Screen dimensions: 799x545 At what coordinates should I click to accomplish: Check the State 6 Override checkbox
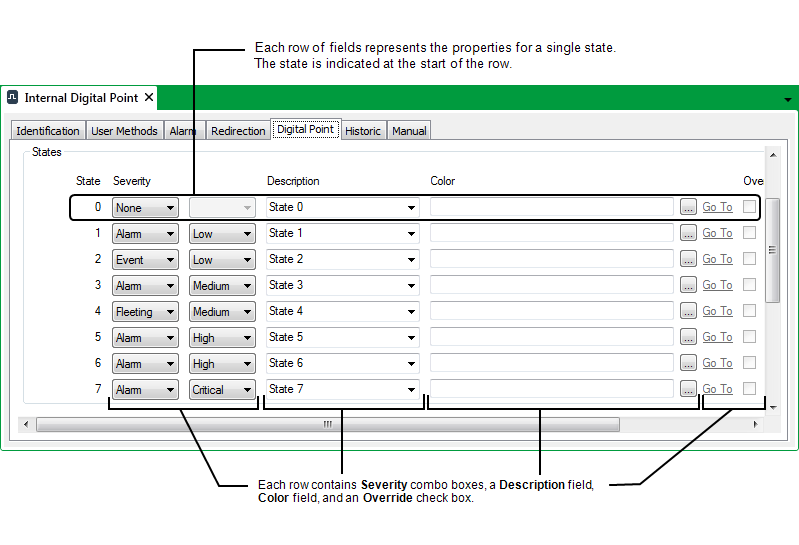coord(749,362)
